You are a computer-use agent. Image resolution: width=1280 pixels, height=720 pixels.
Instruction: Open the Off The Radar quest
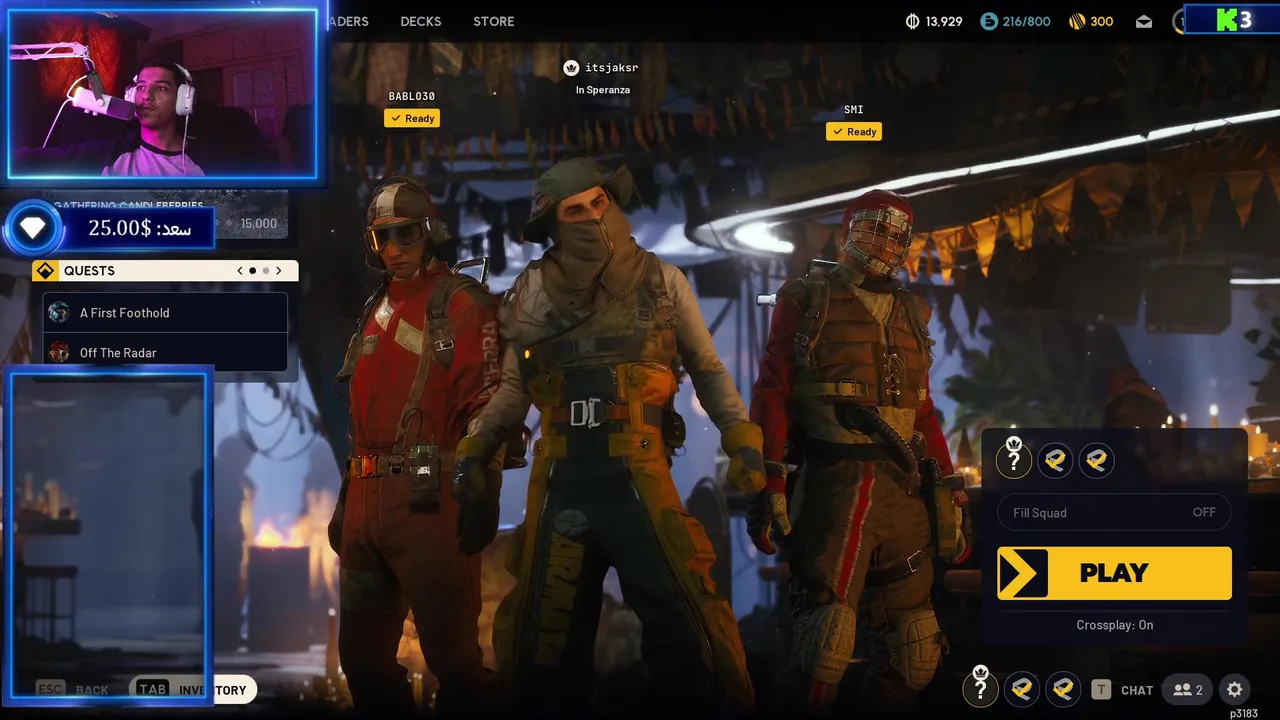[x=165, y=352]
